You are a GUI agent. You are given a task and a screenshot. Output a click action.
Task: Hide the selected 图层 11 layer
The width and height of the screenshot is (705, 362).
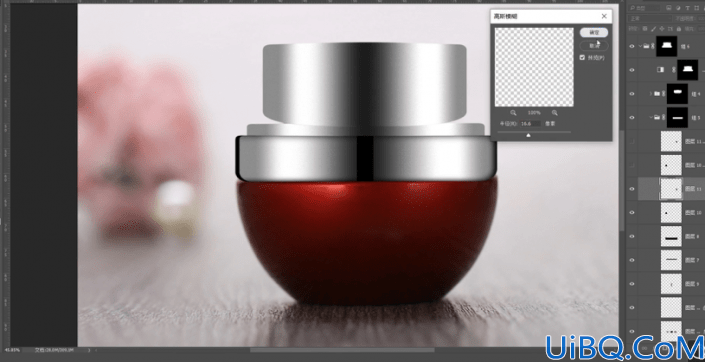[632, 189]
